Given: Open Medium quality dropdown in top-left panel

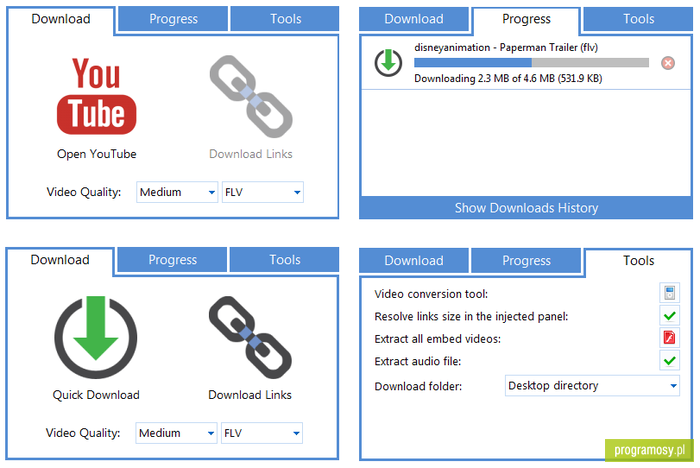Looking at the screenshot, I should (x=177, y=192).
